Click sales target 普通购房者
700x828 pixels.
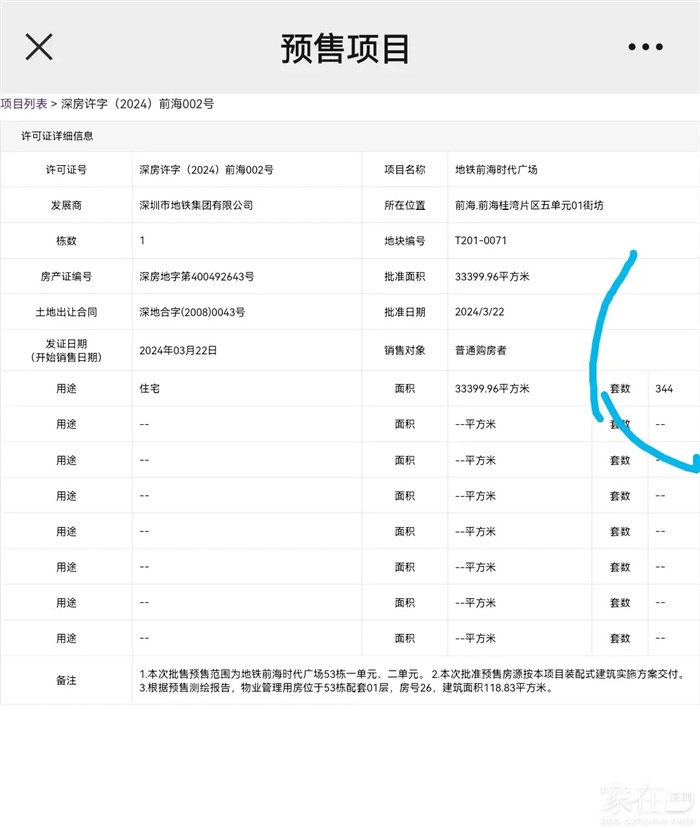480,351
